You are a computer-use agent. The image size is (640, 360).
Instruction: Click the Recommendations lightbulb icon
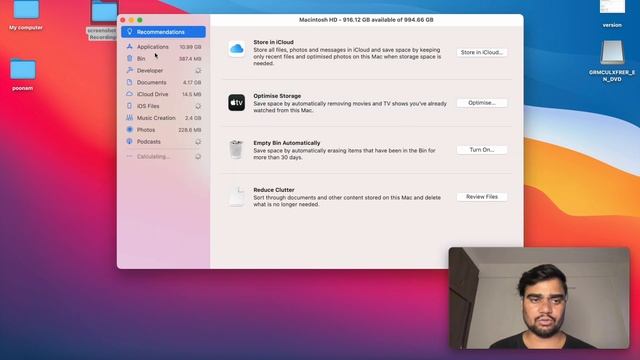[129, 31]
